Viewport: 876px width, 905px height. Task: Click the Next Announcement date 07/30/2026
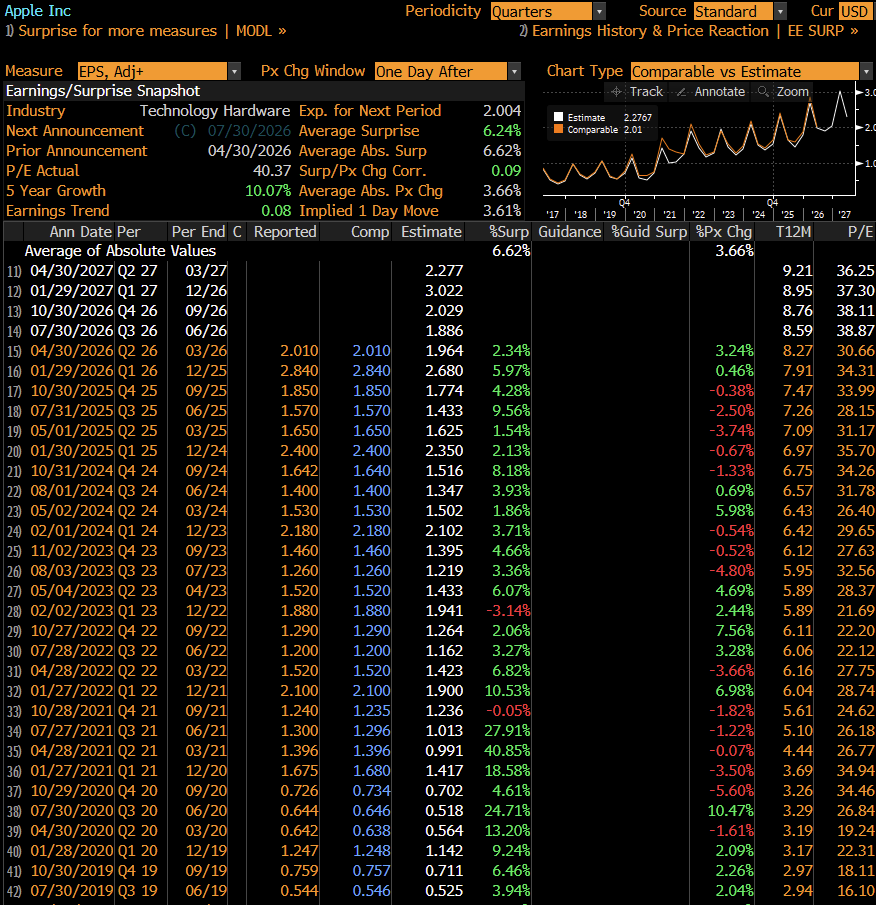249,131
